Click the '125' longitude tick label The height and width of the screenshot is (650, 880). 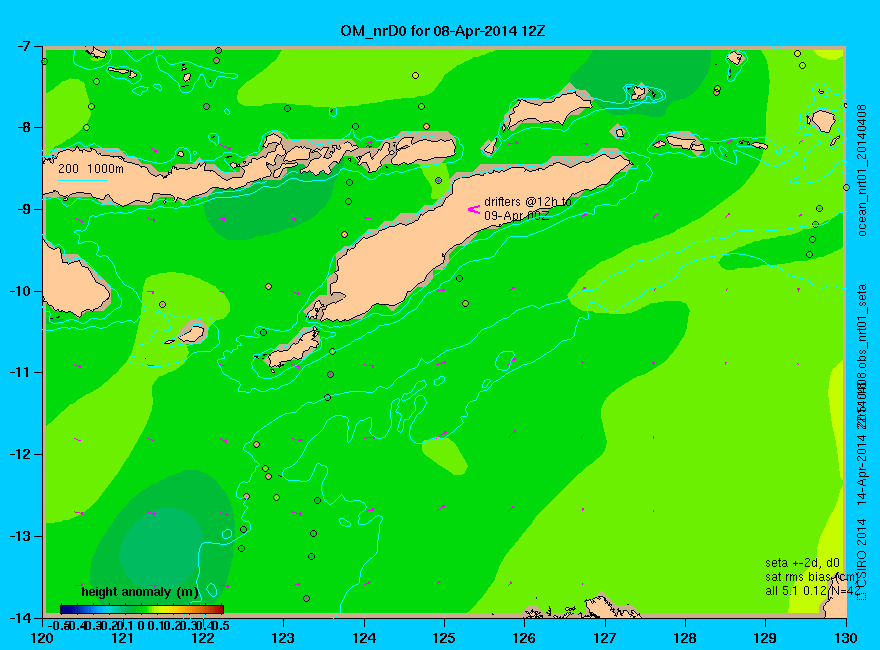coord(444,638)
